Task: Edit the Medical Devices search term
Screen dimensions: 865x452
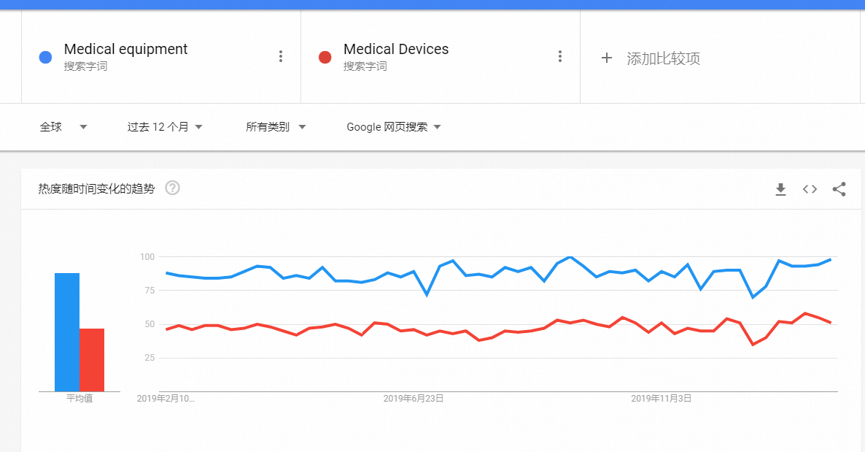Action: (396, 49)
